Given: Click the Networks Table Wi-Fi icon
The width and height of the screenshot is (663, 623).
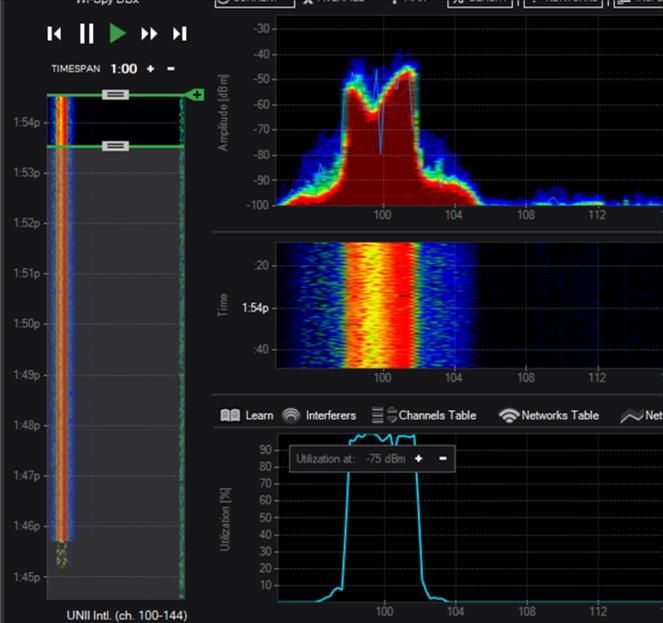Looking at the screenshot, I should pyautogui.click(x=509, y=416).
